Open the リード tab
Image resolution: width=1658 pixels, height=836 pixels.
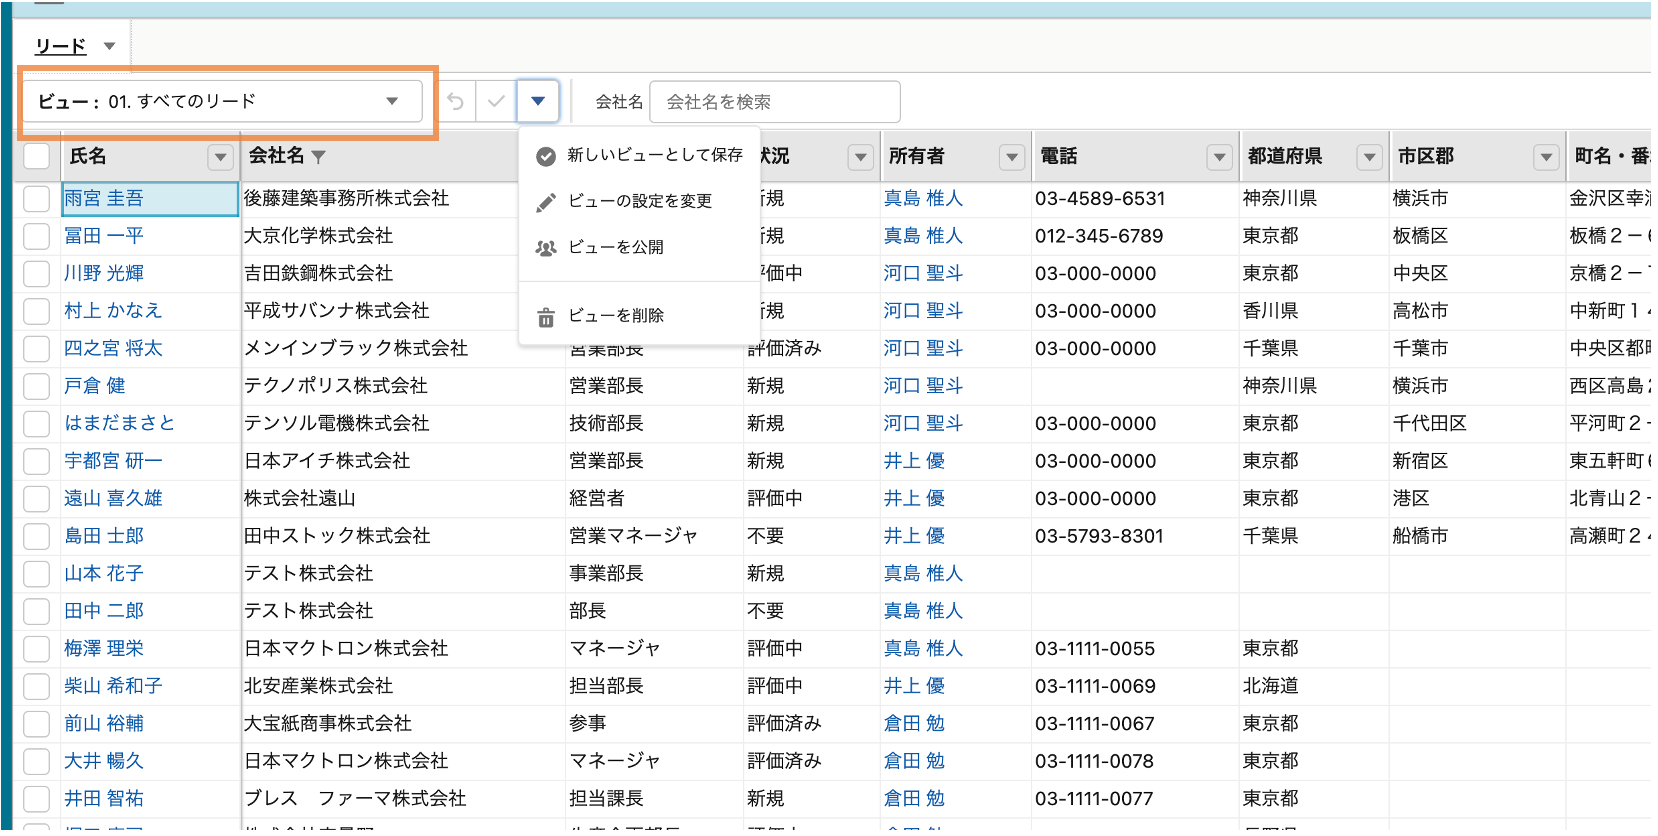[60, 46]
